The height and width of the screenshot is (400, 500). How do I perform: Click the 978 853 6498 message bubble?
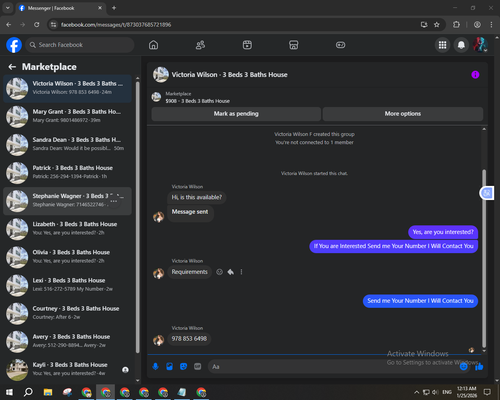tap(189, 339)
